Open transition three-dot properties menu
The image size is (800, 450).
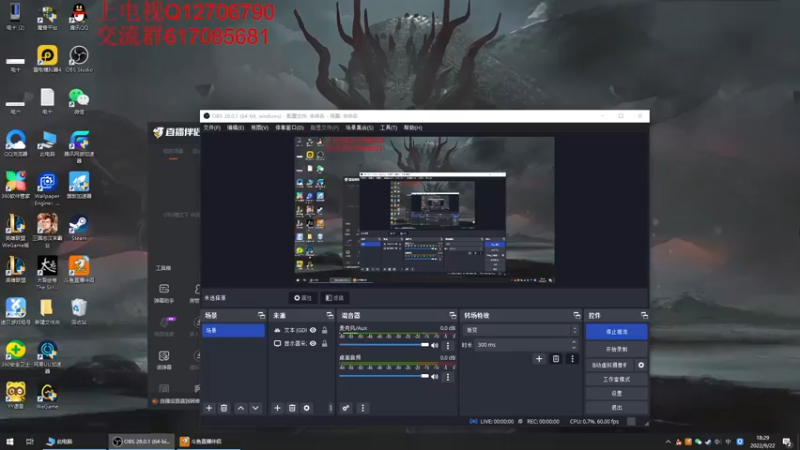tap(572, 359)
